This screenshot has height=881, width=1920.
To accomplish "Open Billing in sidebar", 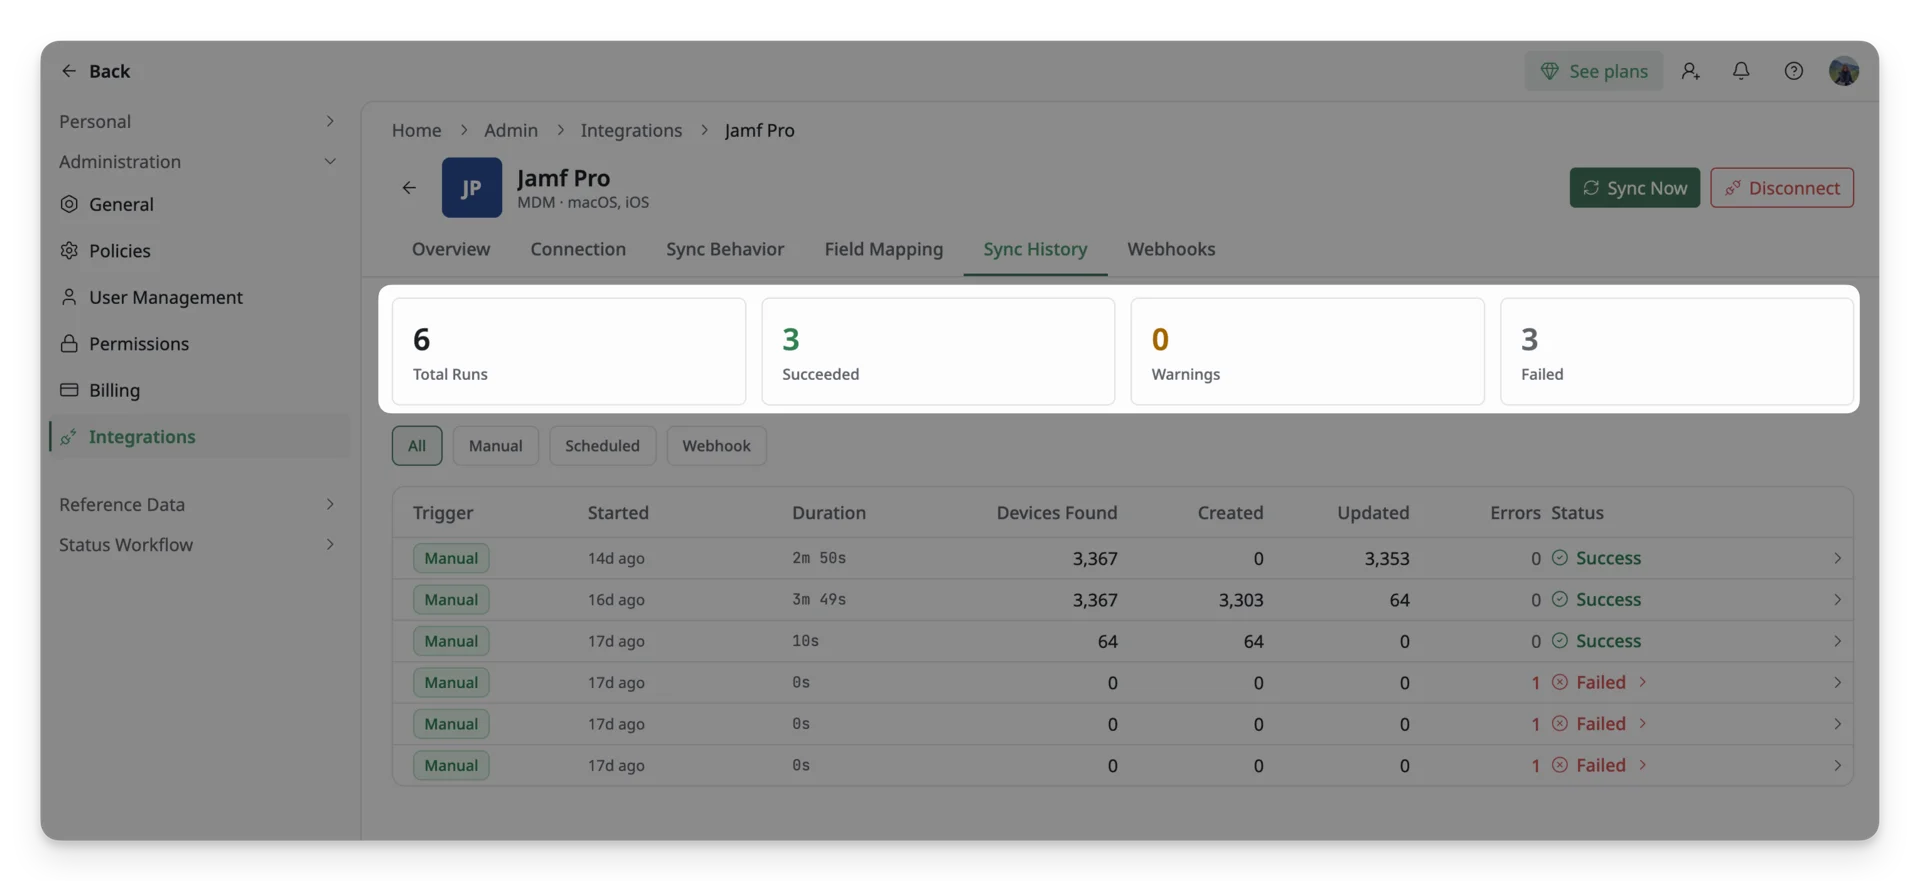I will [199, 390].
